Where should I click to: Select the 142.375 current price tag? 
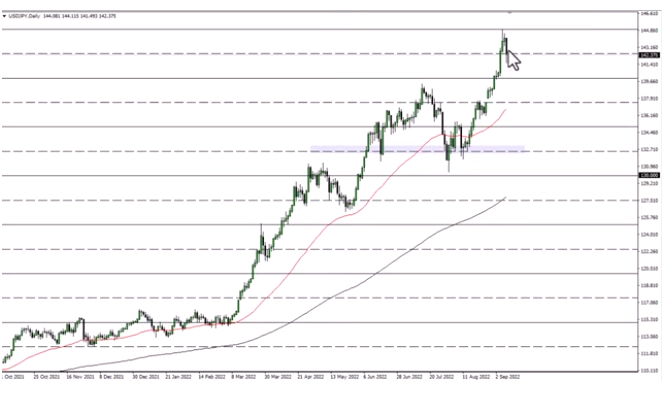tap(649, 55)
